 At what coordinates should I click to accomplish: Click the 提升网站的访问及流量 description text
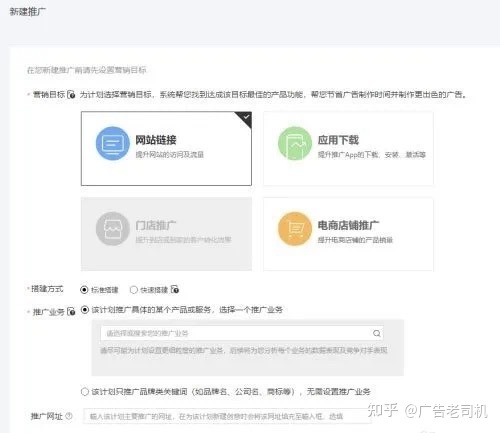(170, 155)
